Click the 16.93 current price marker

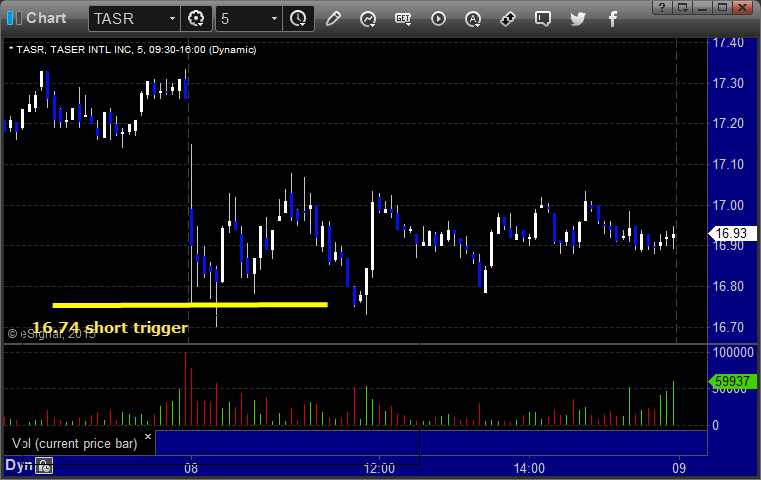point(731,233)
